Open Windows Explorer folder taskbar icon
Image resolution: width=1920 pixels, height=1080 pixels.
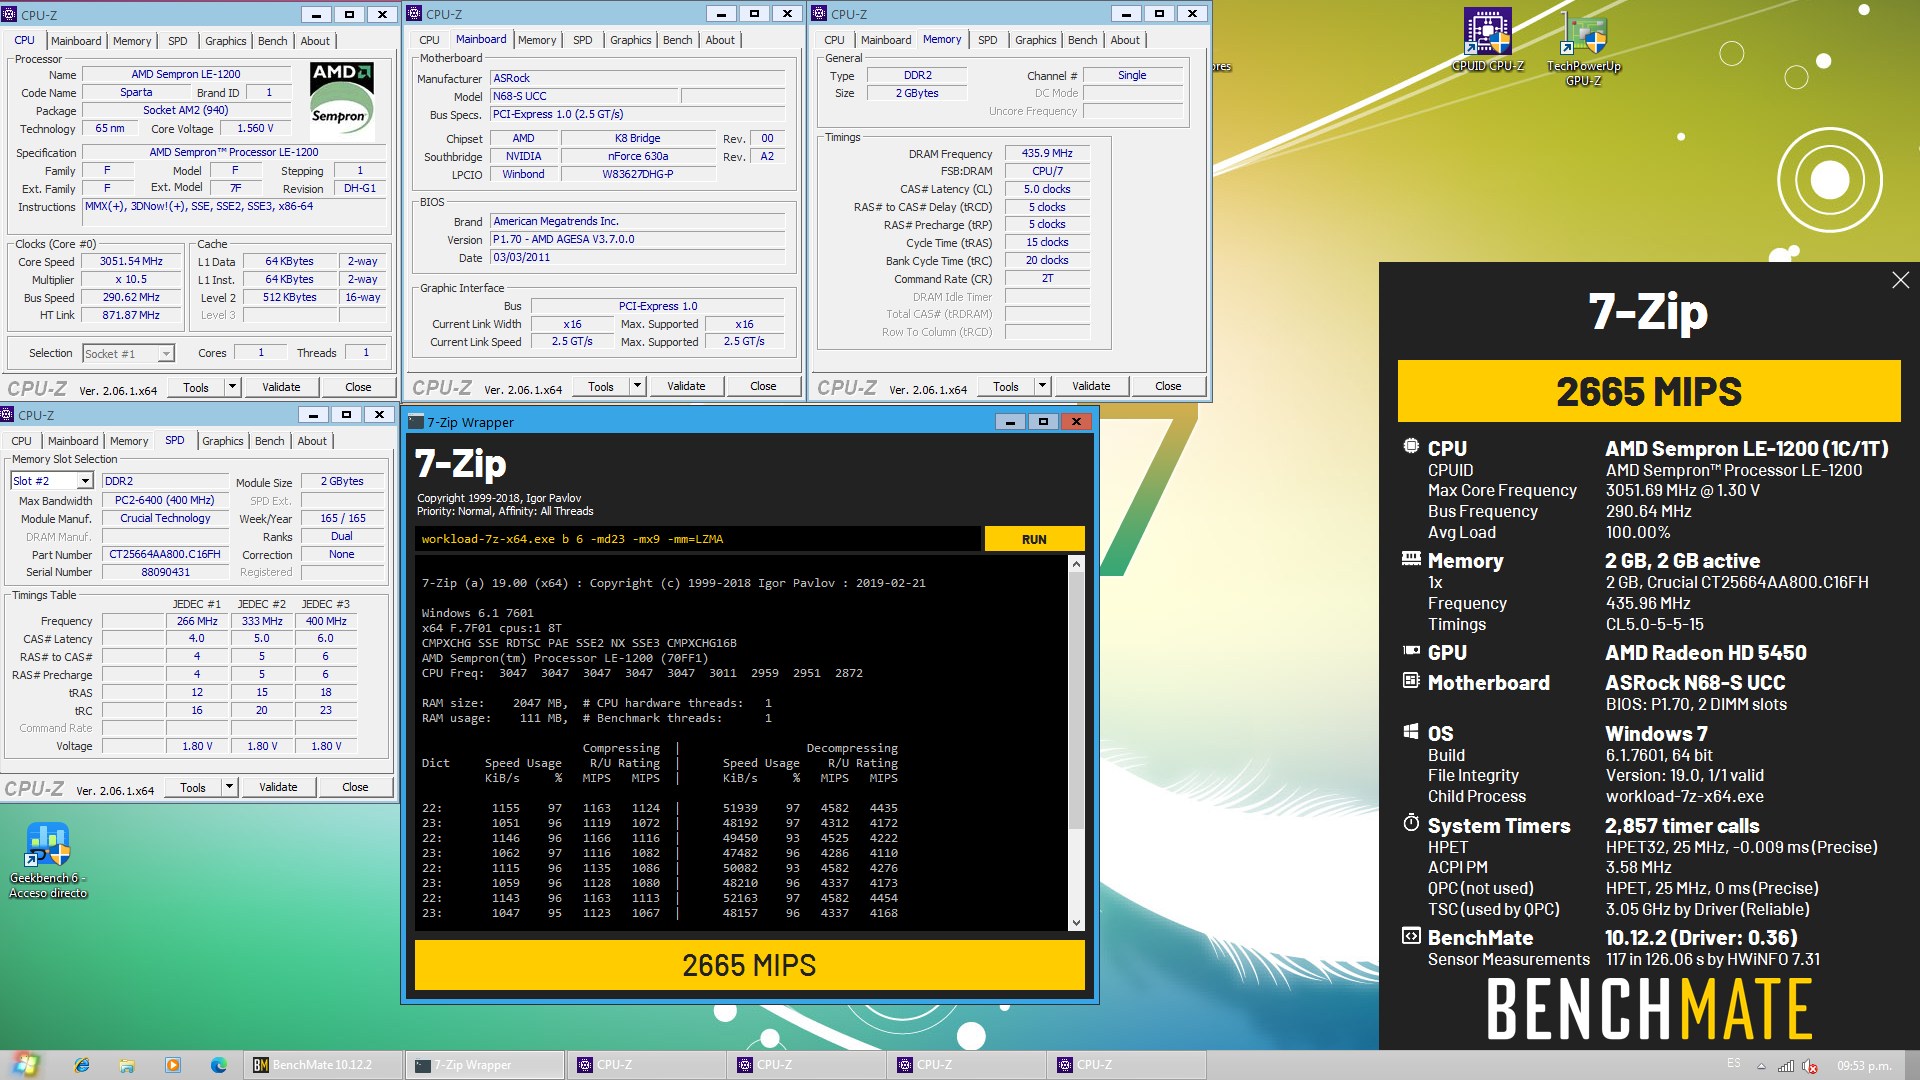coord(127,1065)
